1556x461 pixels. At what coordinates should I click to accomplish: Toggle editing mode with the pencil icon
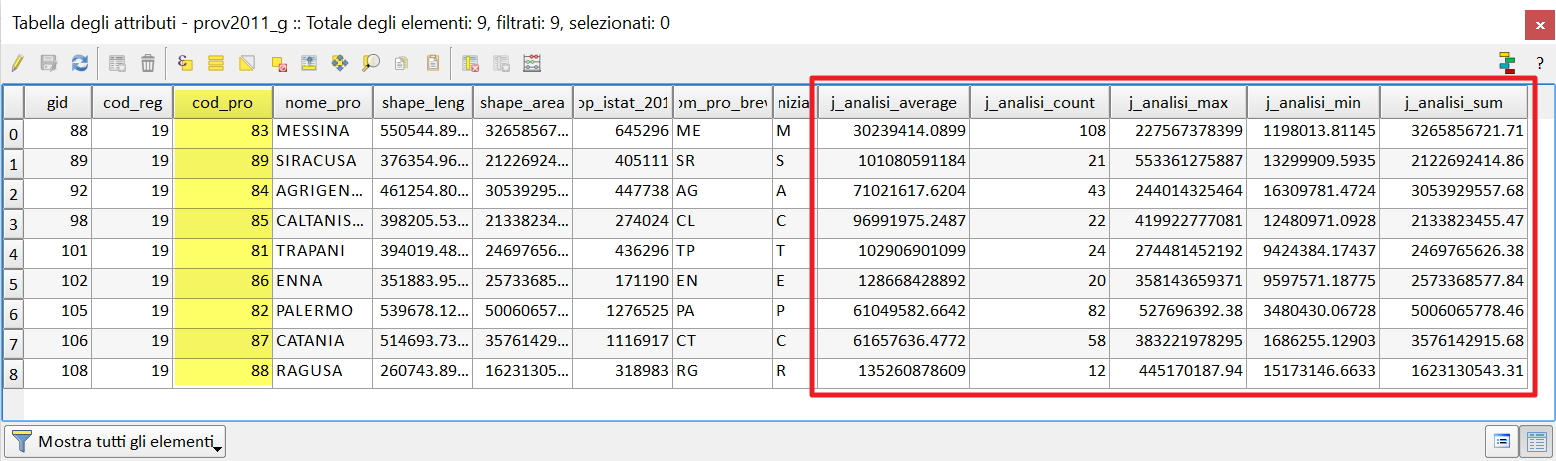(x=17, y=63)
